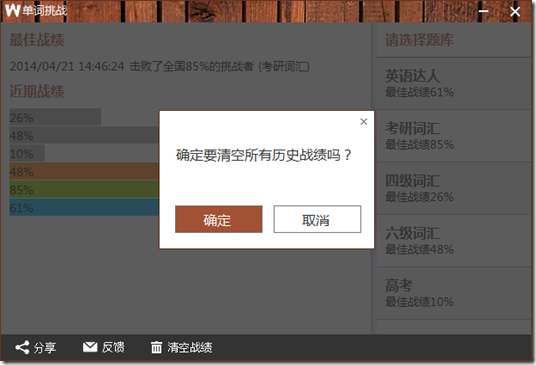Cancel the dialog with 取消 button
Image resolution: width=536 pixels, height=365 pixels.
pos(317,219)
